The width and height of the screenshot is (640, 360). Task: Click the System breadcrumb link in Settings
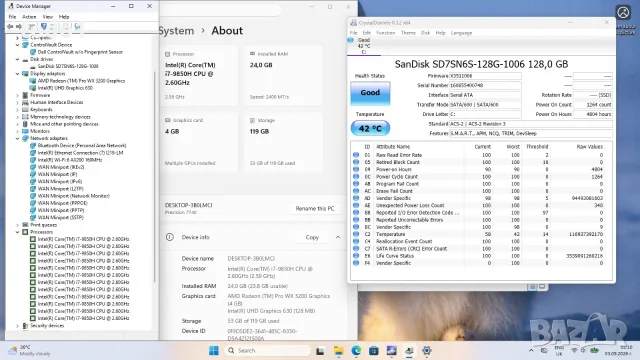point(176,31)
